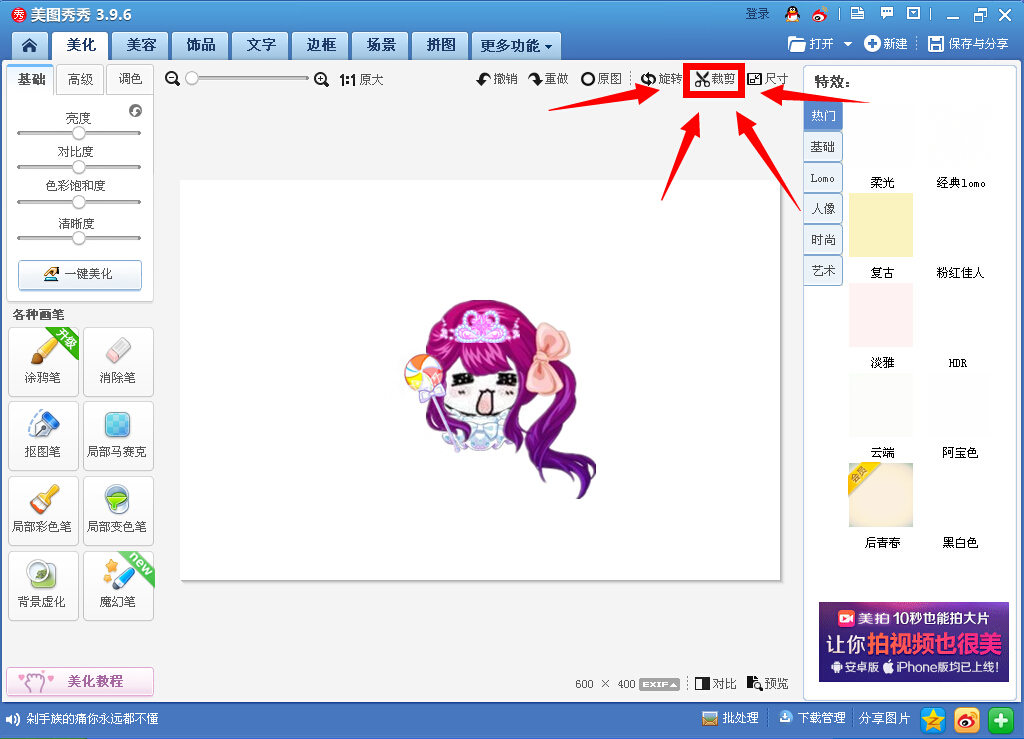This screenshot has height=739, width=1024.
Task: Click the 亮度 brightness slider handle
Action: click(x=79, y=133)
